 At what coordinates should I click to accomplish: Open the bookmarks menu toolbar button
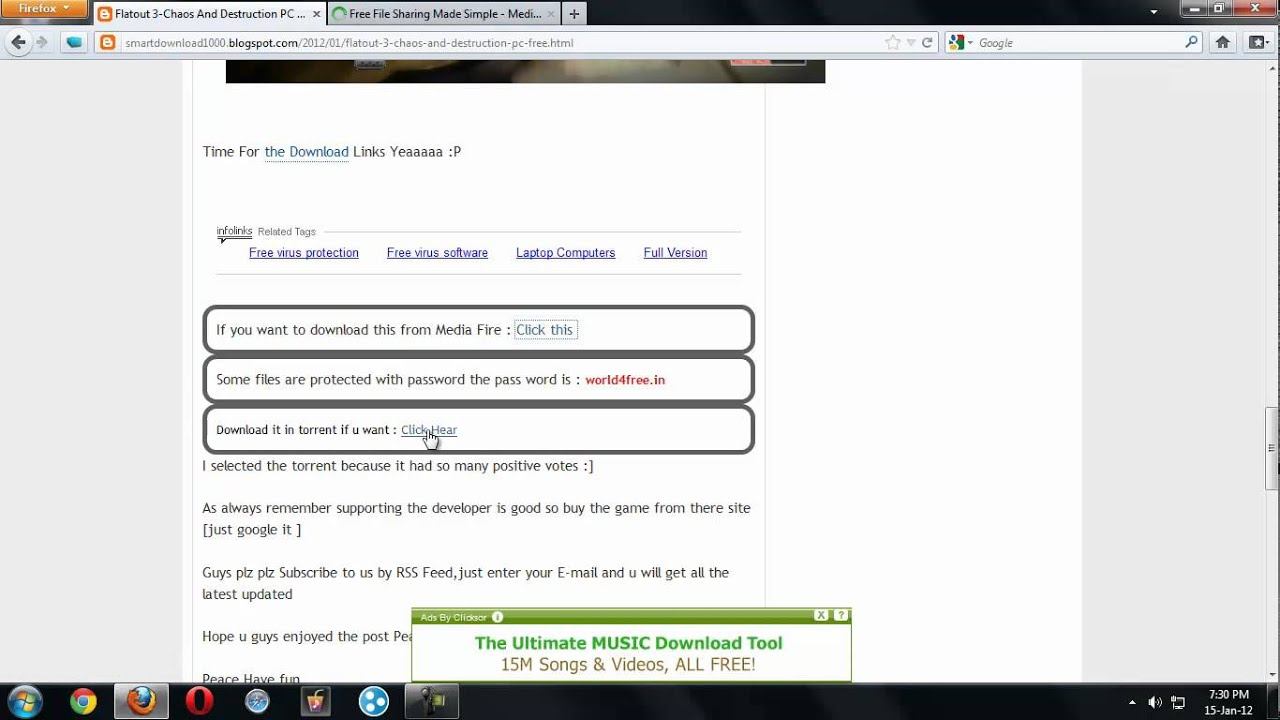1258,42
